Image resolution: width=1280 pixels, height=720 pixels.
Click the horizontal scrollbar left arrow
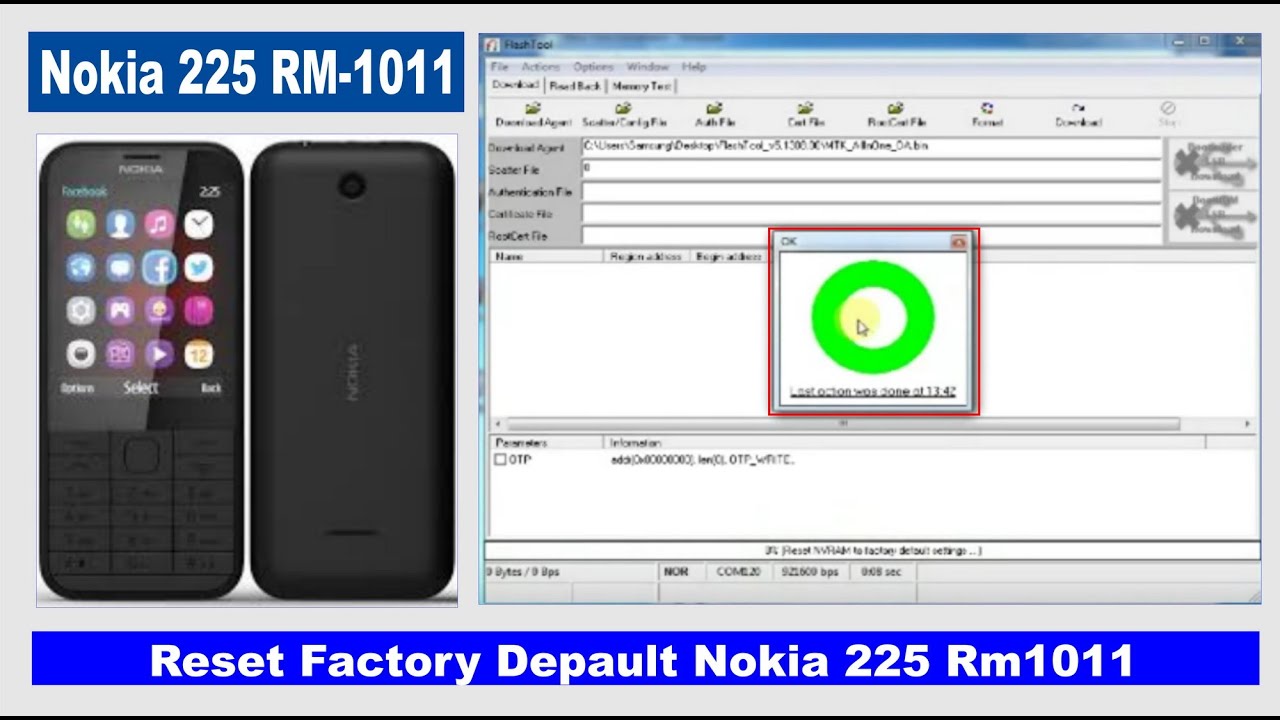(x=499, y=424)
